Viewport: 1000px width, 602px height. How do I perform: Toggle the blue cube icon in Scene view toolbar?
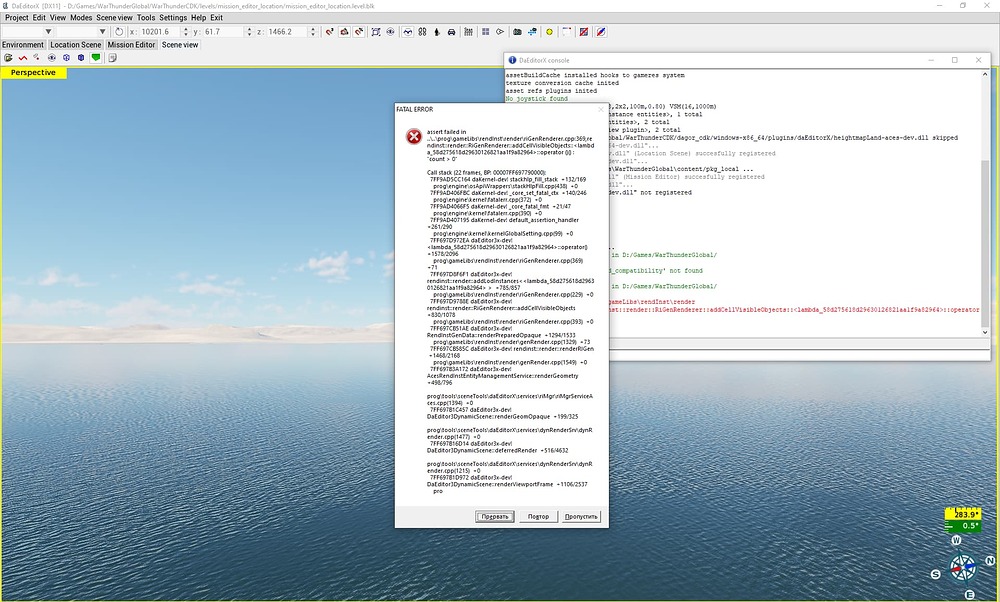coord(80,58)
